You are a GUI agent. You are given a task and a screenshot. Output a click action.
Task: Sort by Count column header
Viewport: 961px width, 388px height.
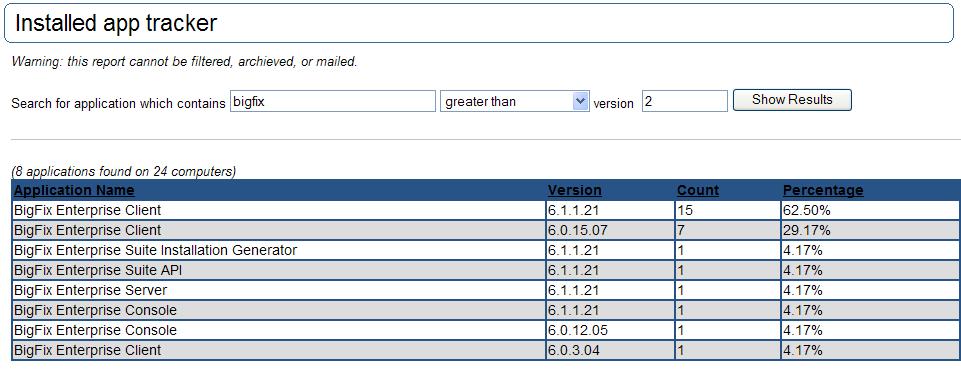pos(697,190)
